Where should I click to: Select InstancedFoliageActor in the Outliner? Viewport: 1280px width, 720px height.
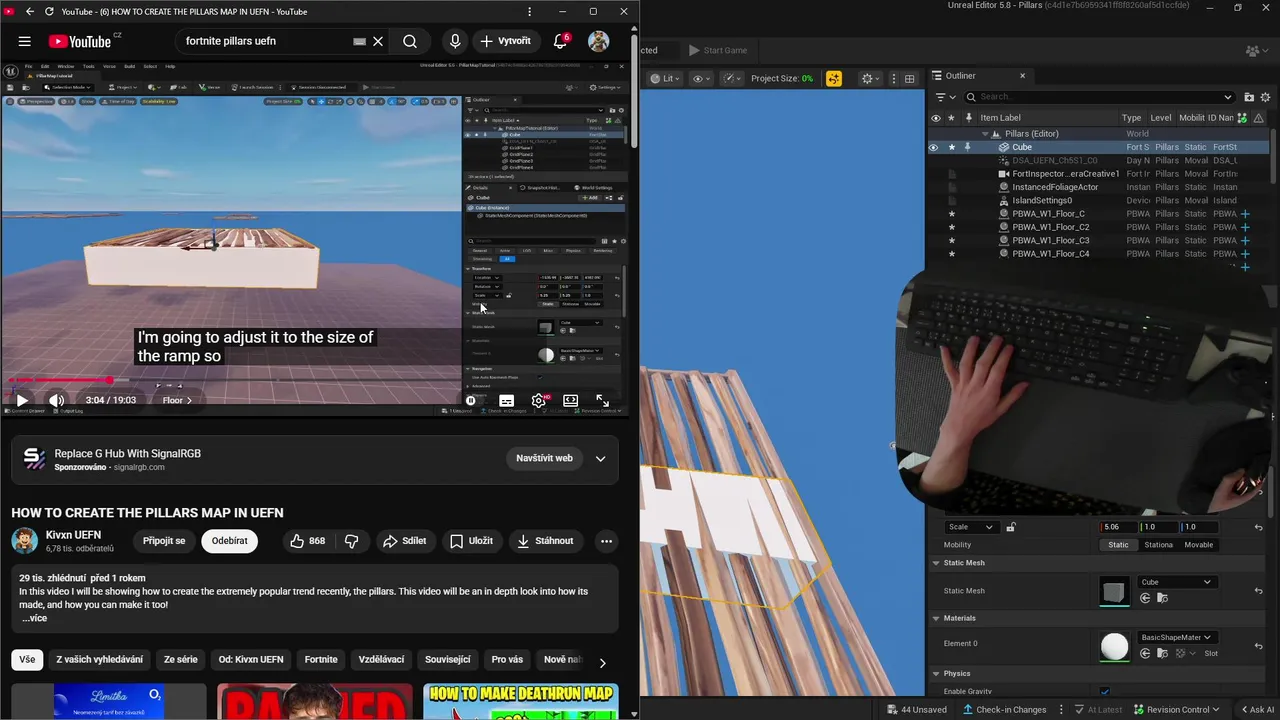(1054, 187)
